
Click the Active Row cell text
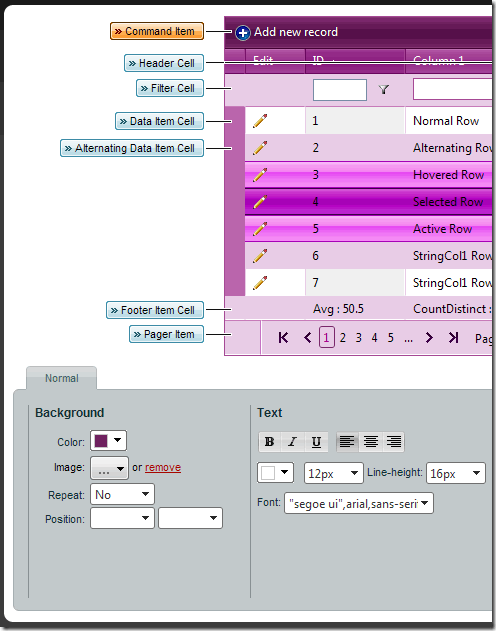click(442, 229)
